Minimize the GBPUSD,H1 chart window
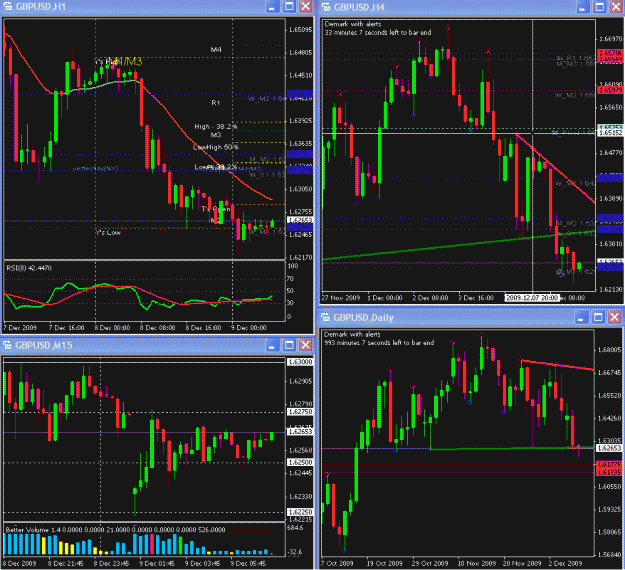The width and height of the screenshot is (625, 570). (272, 7)
